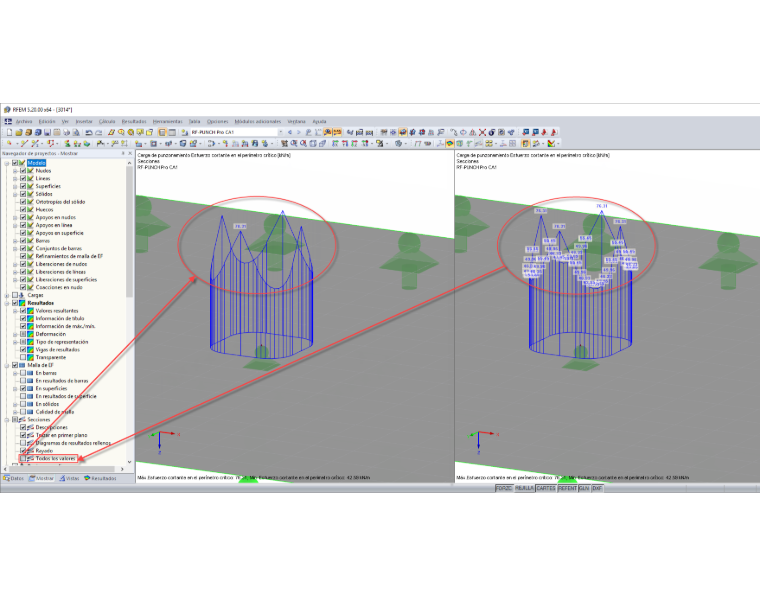Go to next load case arrow

point(299,132)
